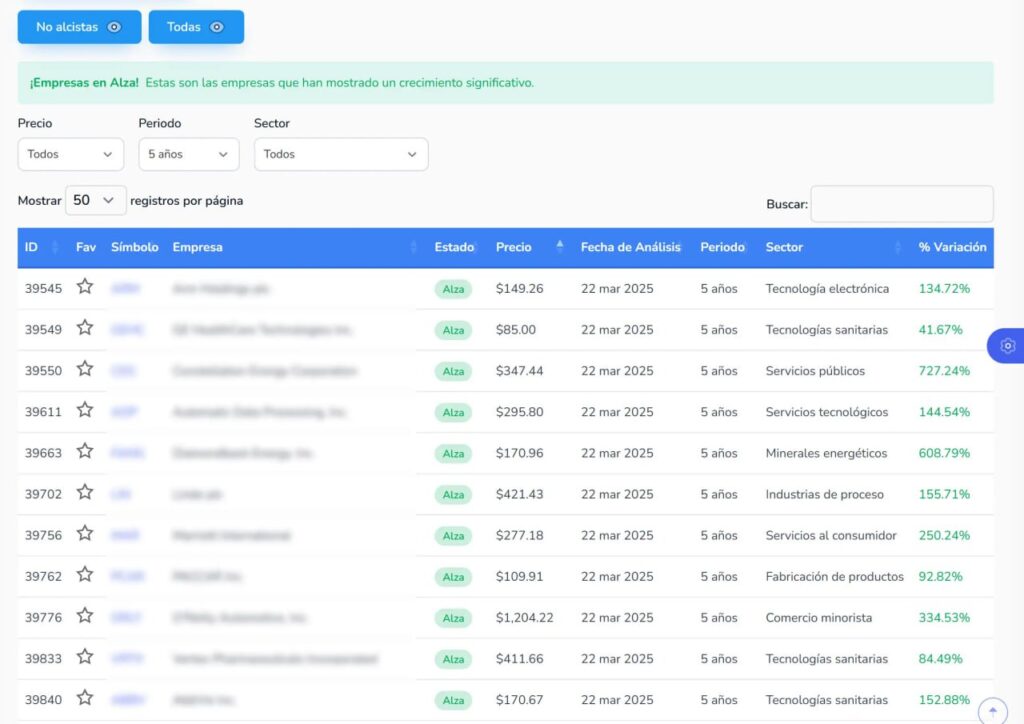Change the records per page selector
Screen dimensions: 1024x724
(95, 200)
